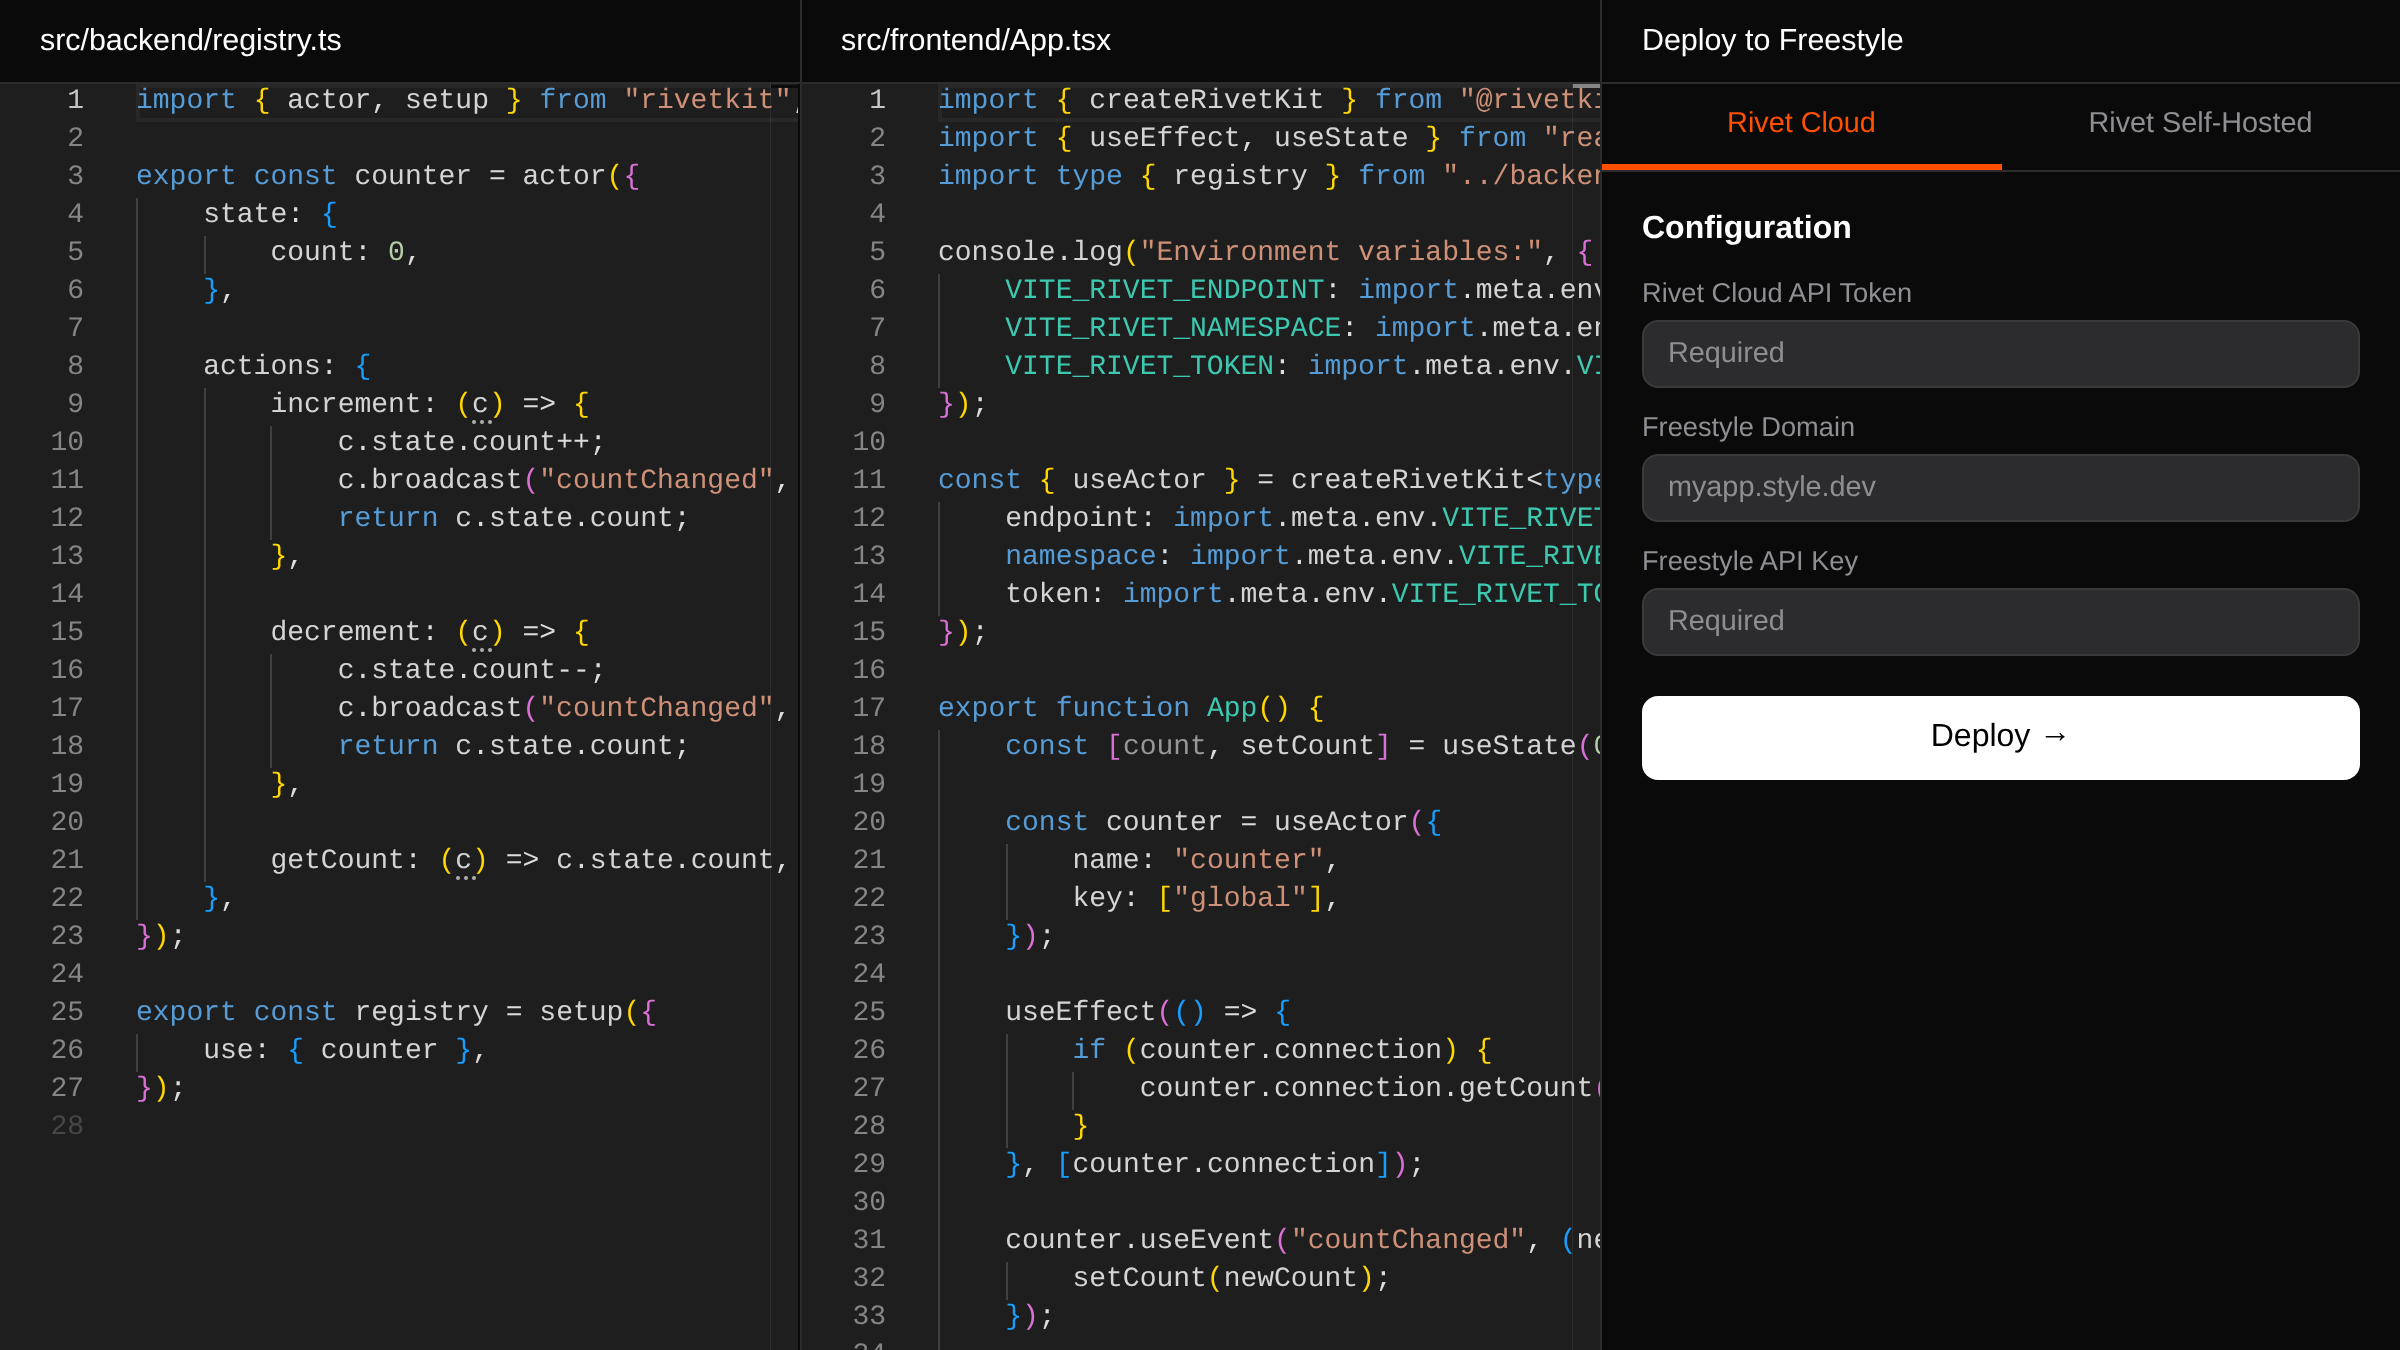
Task: Switch to the Rivet Cloud tab
Action: (x=1800, y=123)
